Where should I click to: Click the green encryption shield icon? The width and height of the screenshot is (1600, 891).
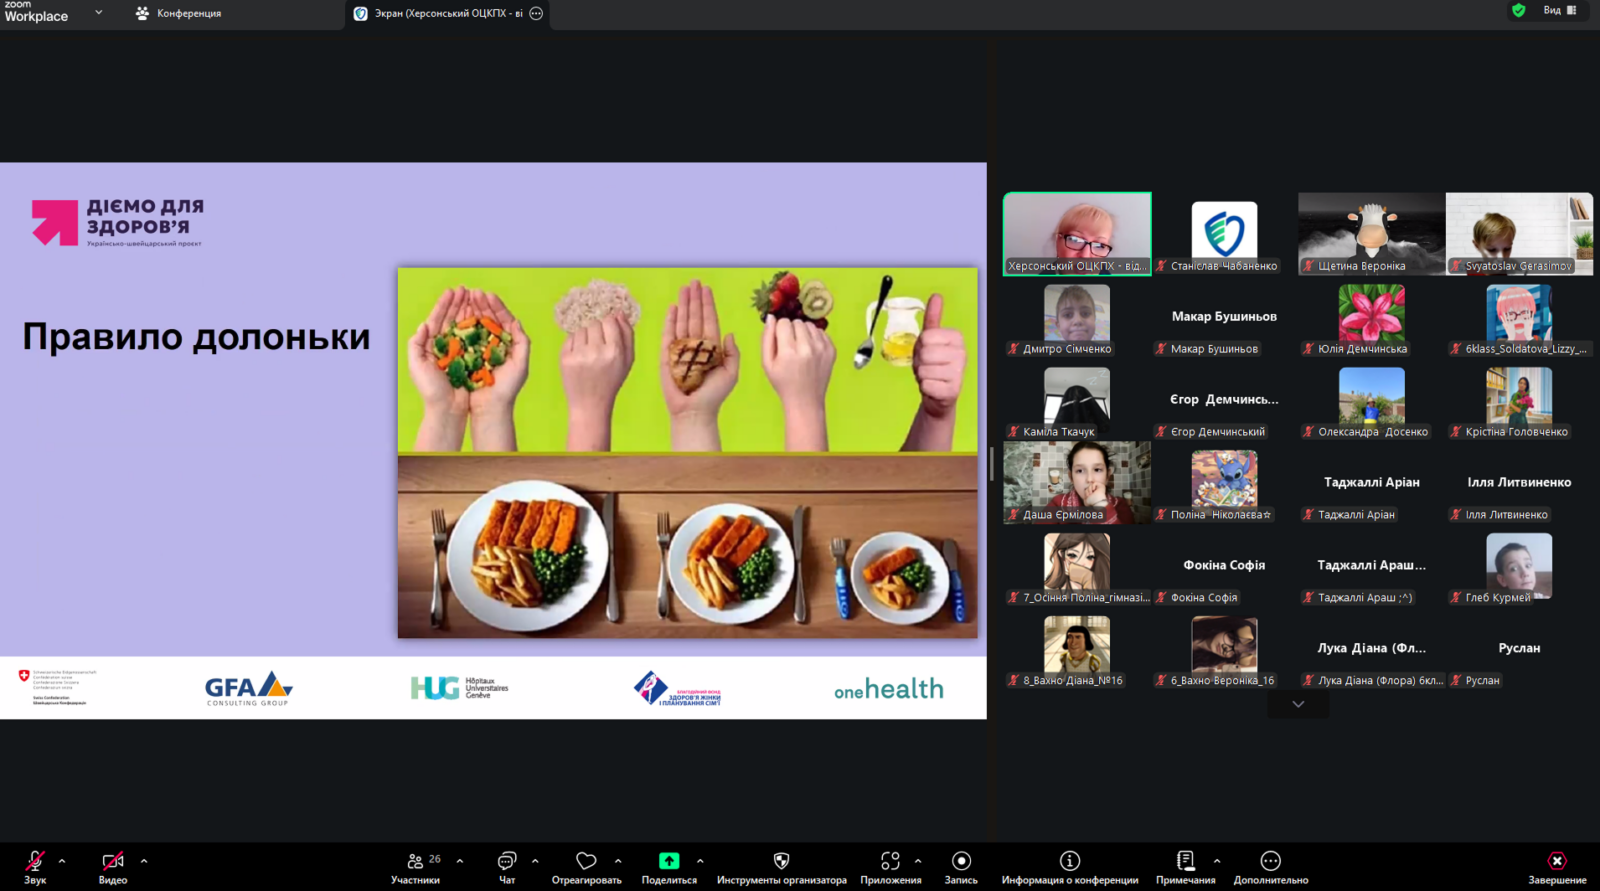[x=1519, y=10]
